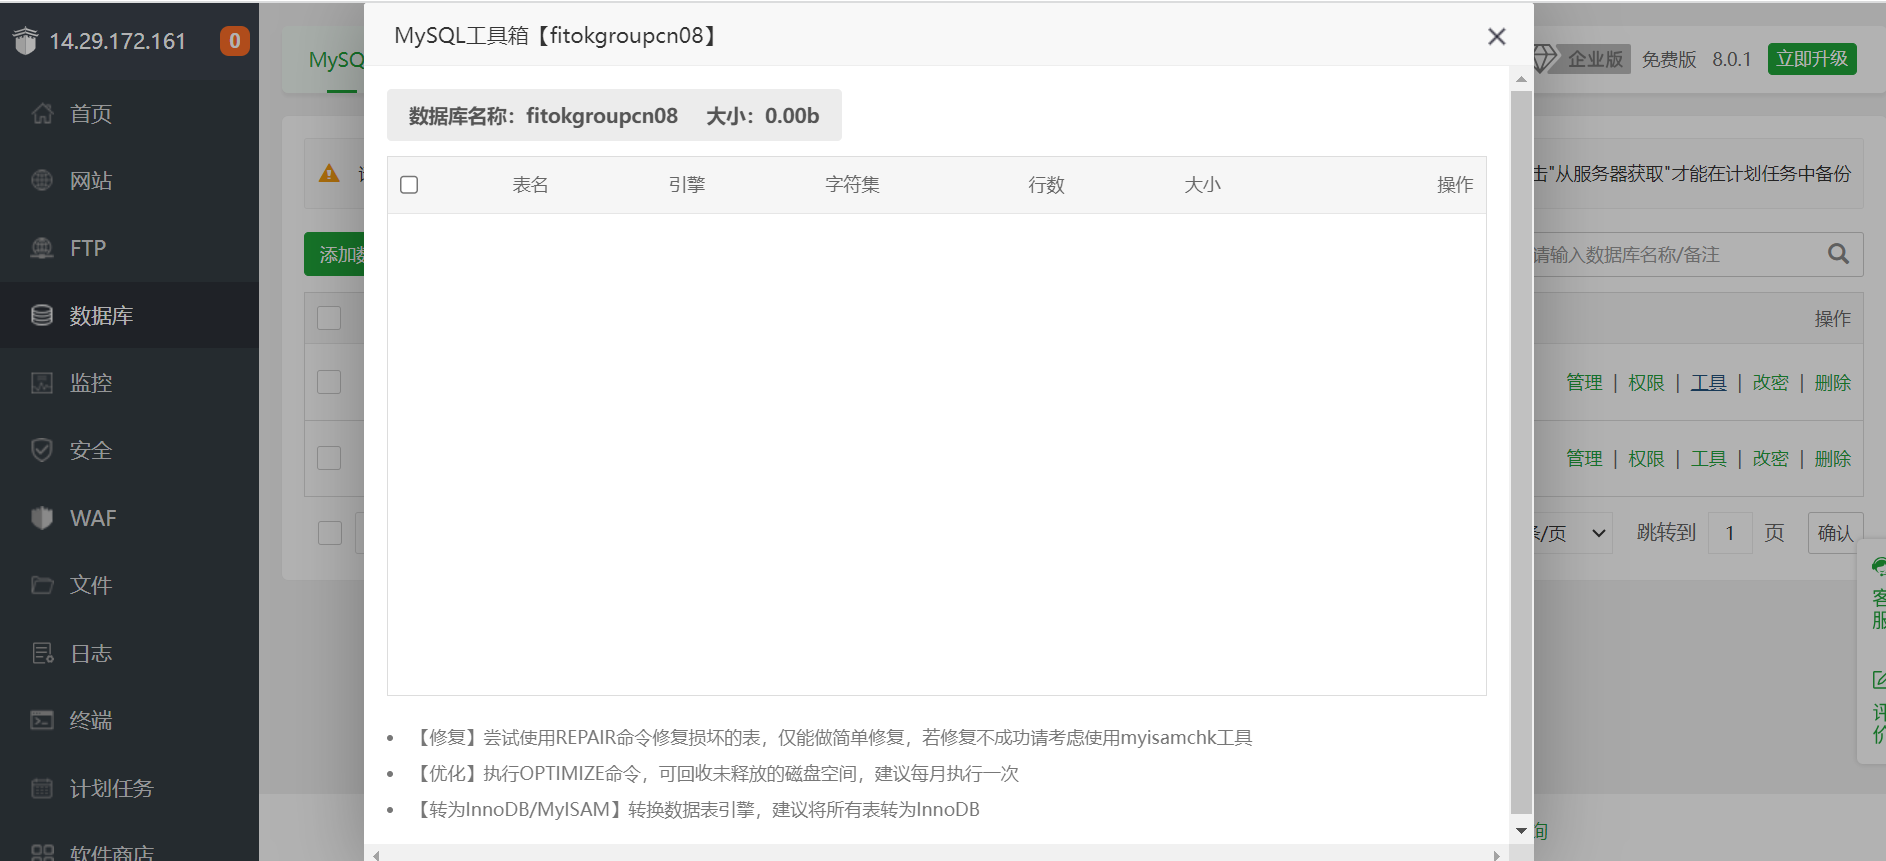1886x861 pixels.
Task: Click the server IP 14.29.172.161 text
Action: tap(118, 41)
